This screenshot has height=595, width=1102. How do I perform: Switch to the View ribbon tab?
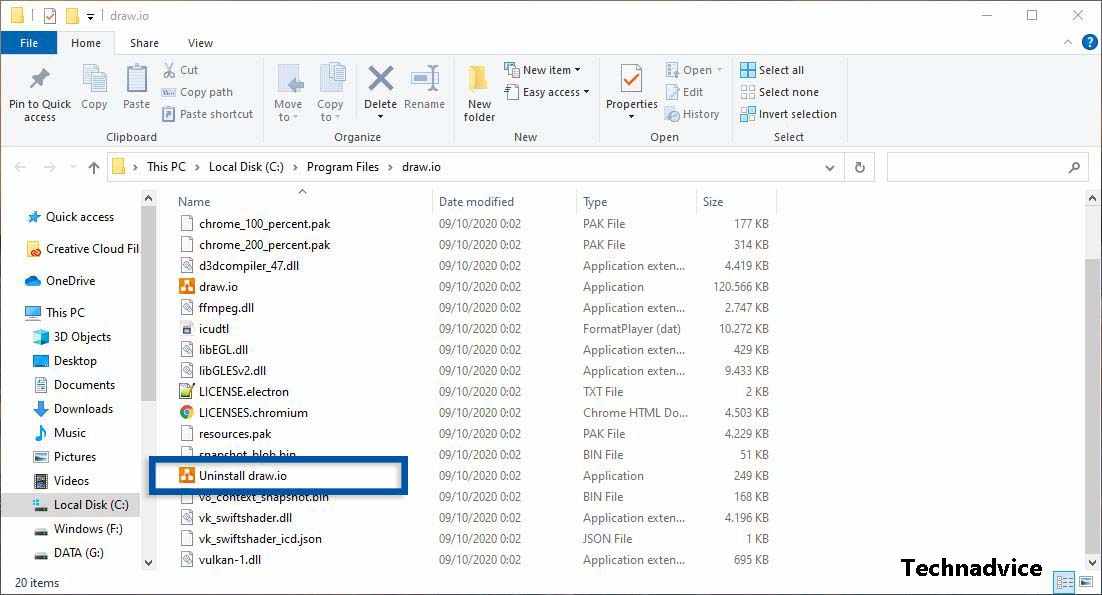(x=200, y=43)
